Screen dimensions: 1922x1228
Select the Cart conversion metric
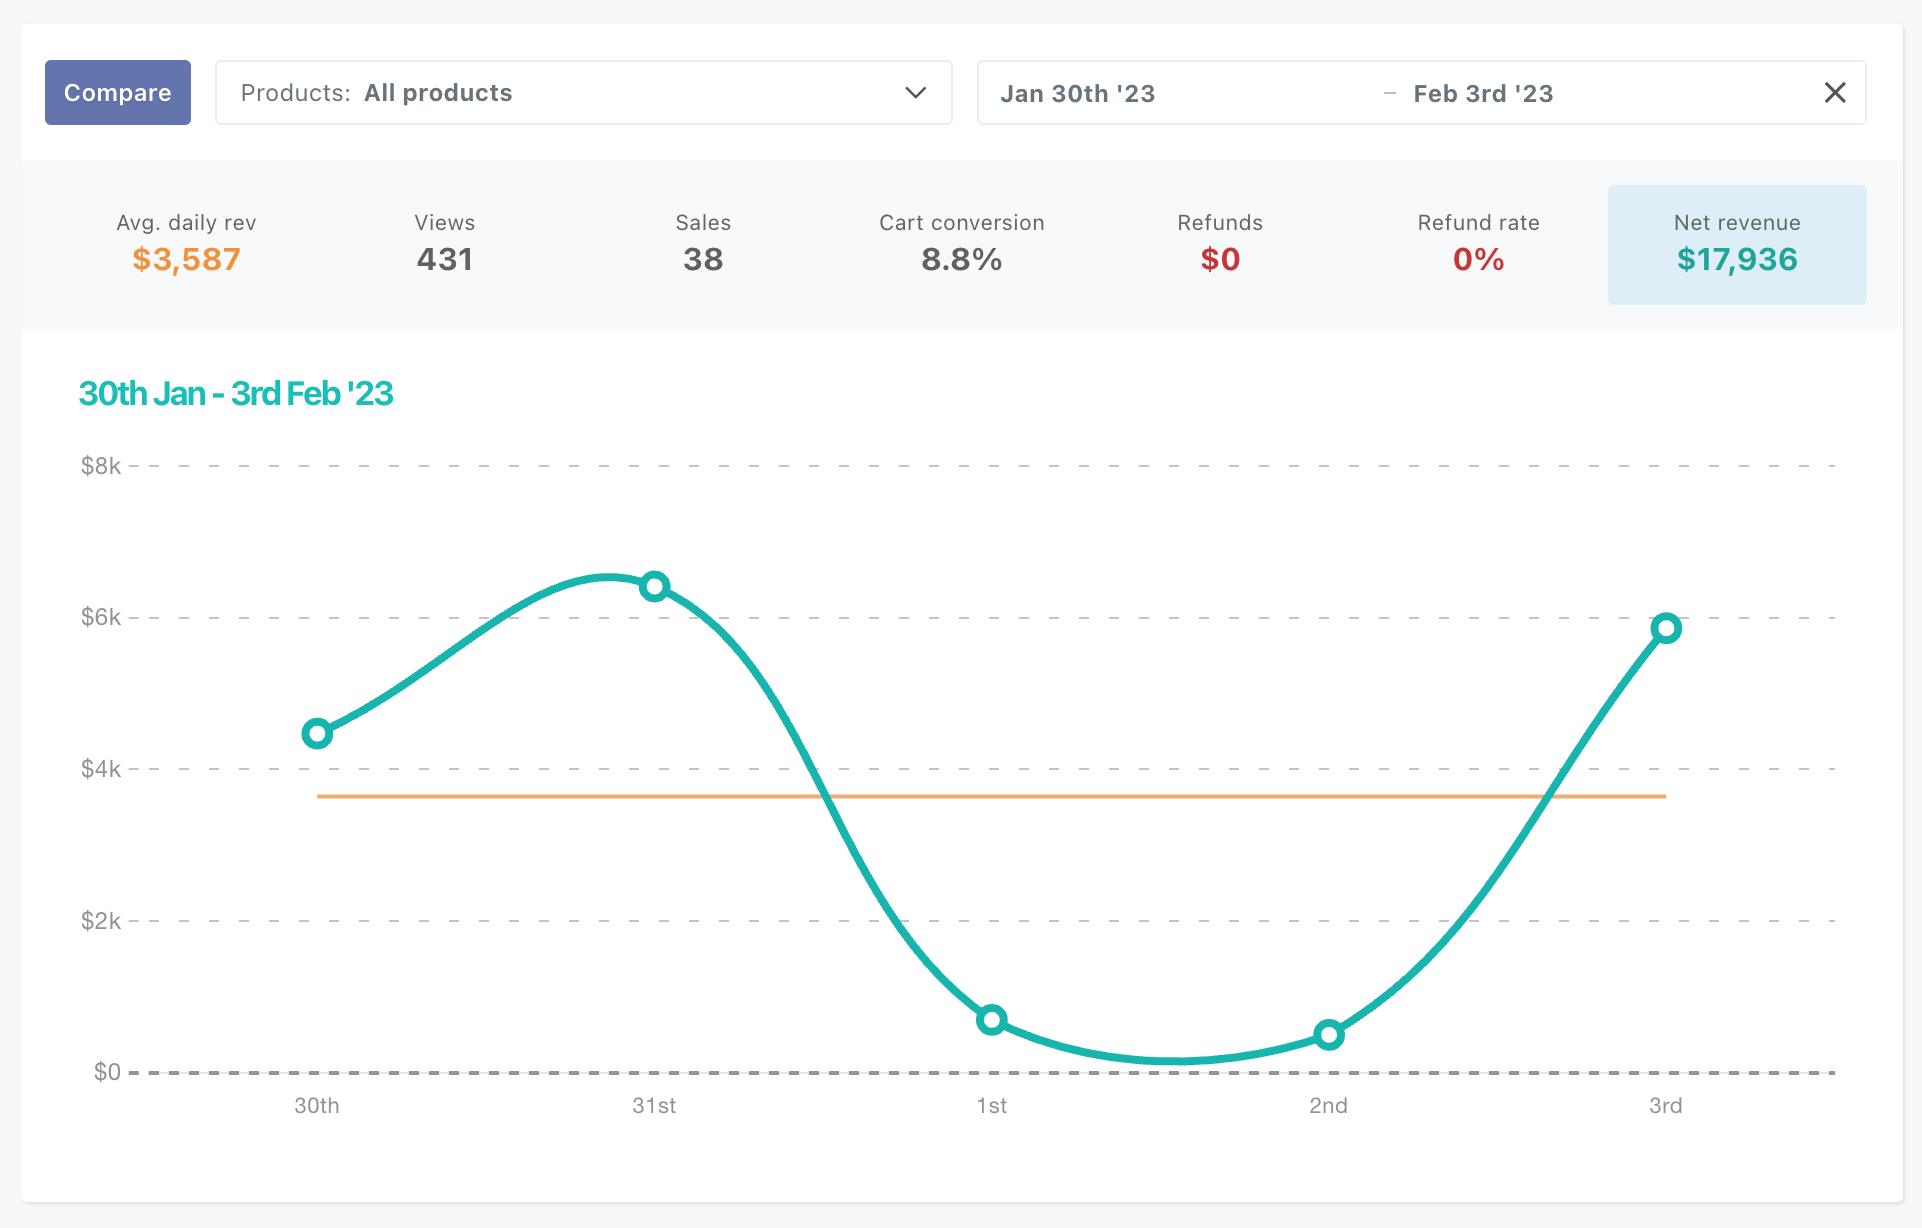pos(961,244)
